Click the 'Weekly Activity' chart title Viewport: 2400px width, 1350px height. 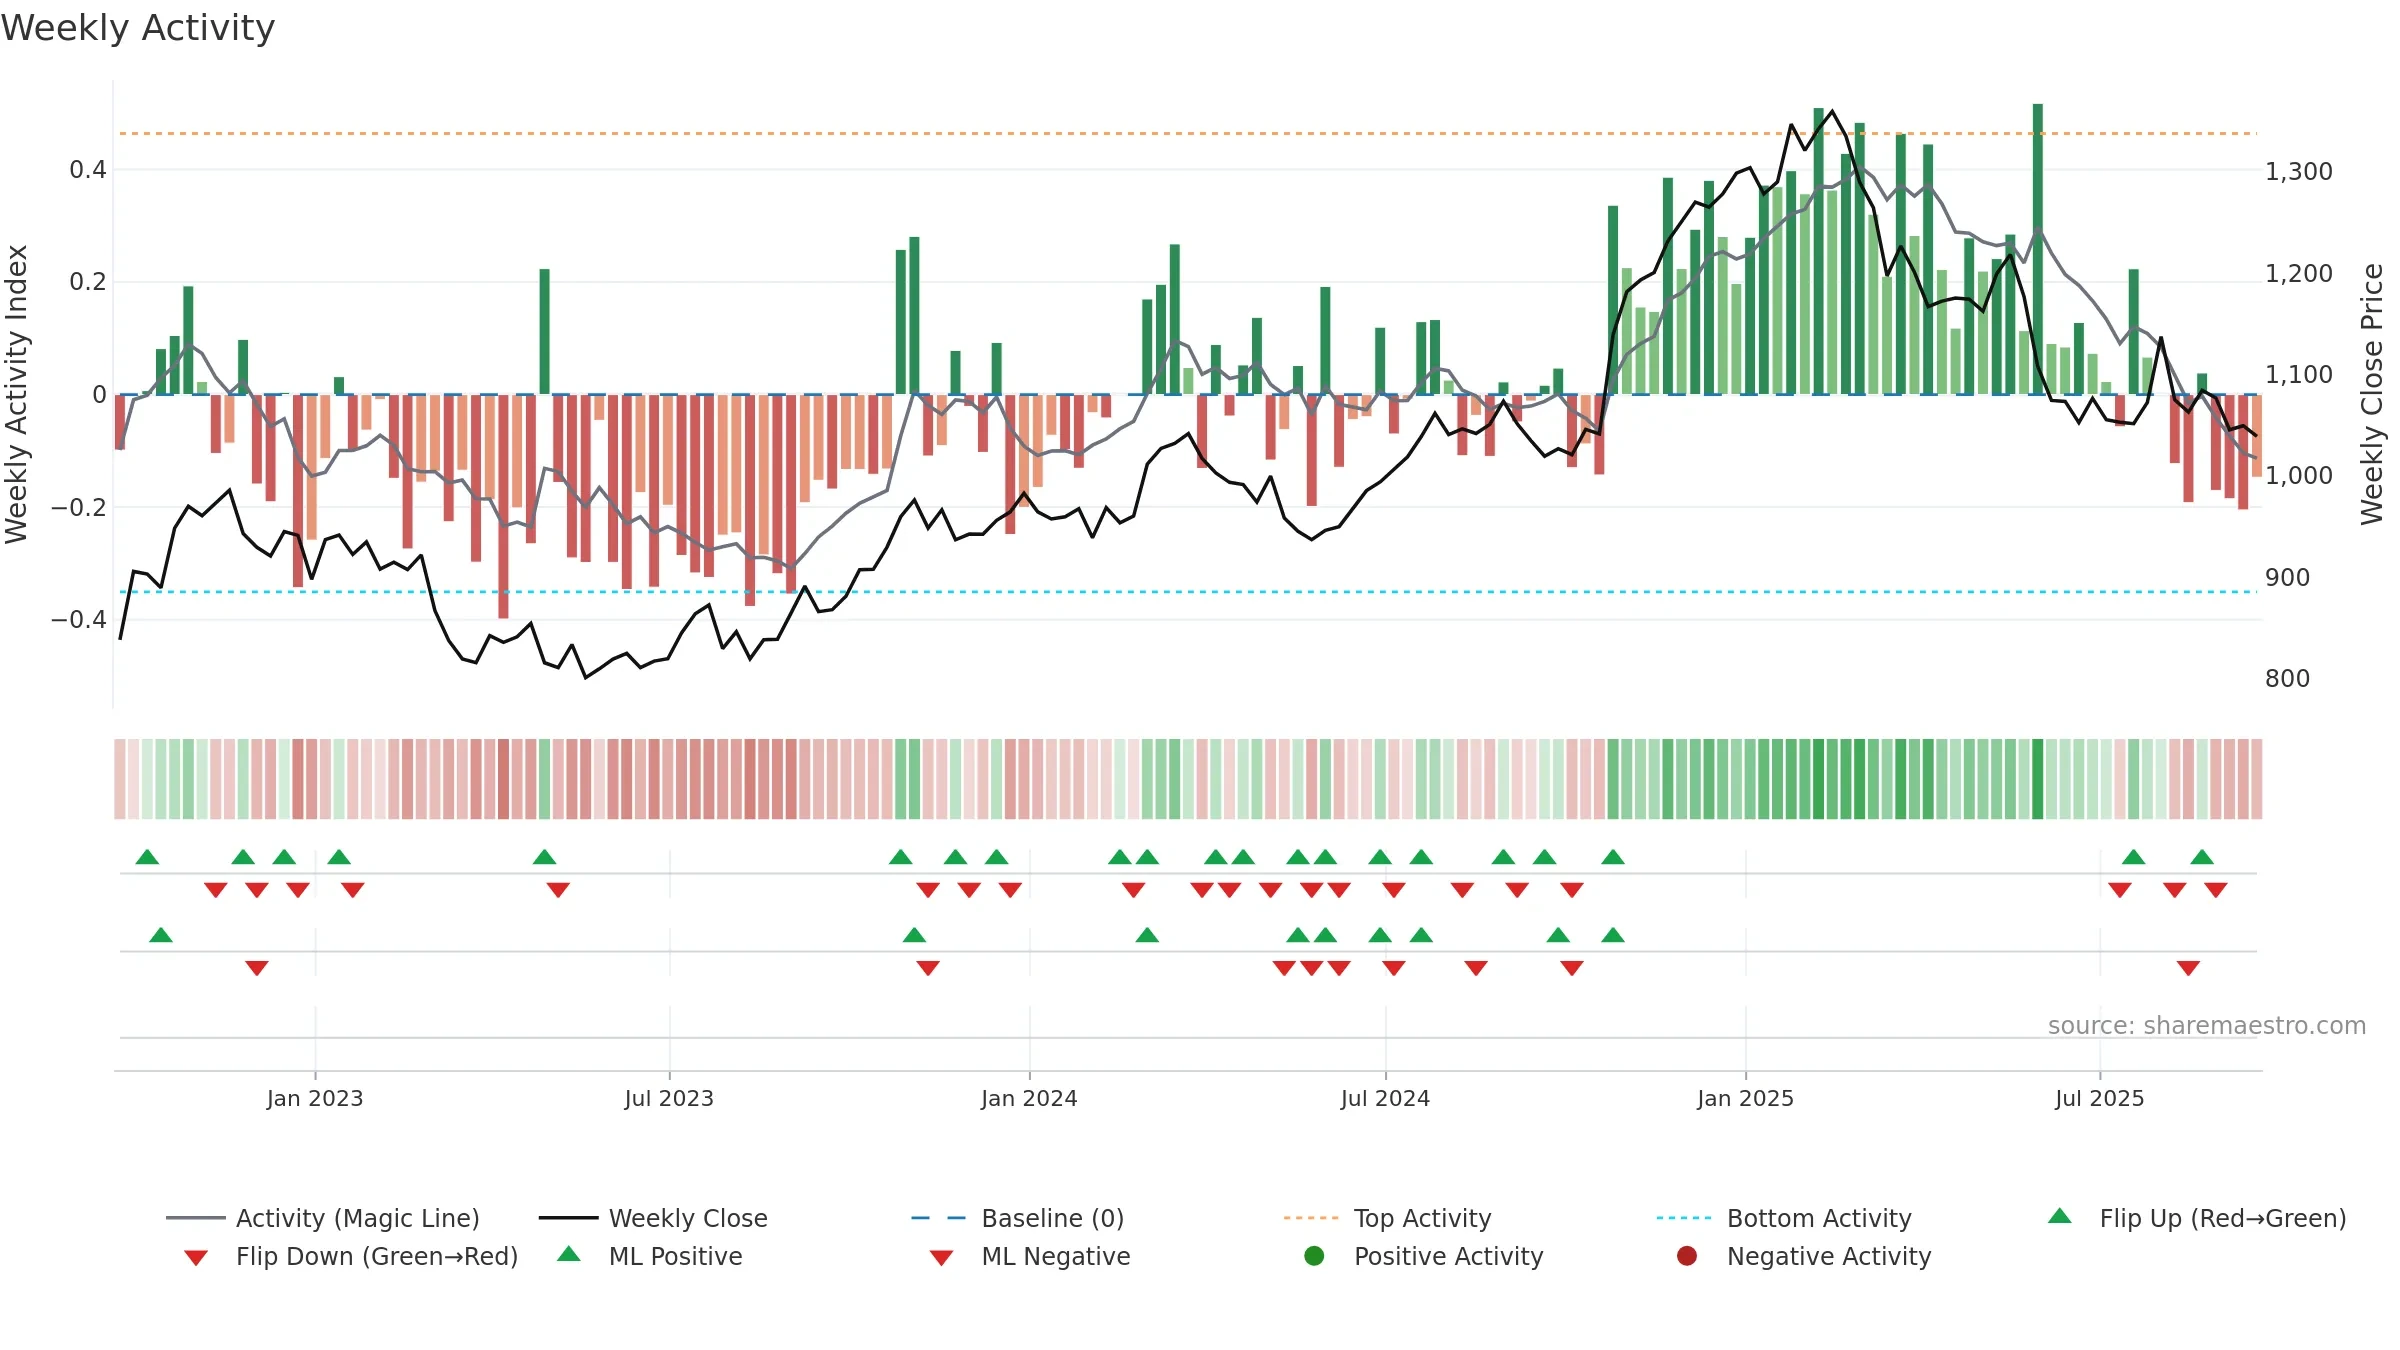138,28
